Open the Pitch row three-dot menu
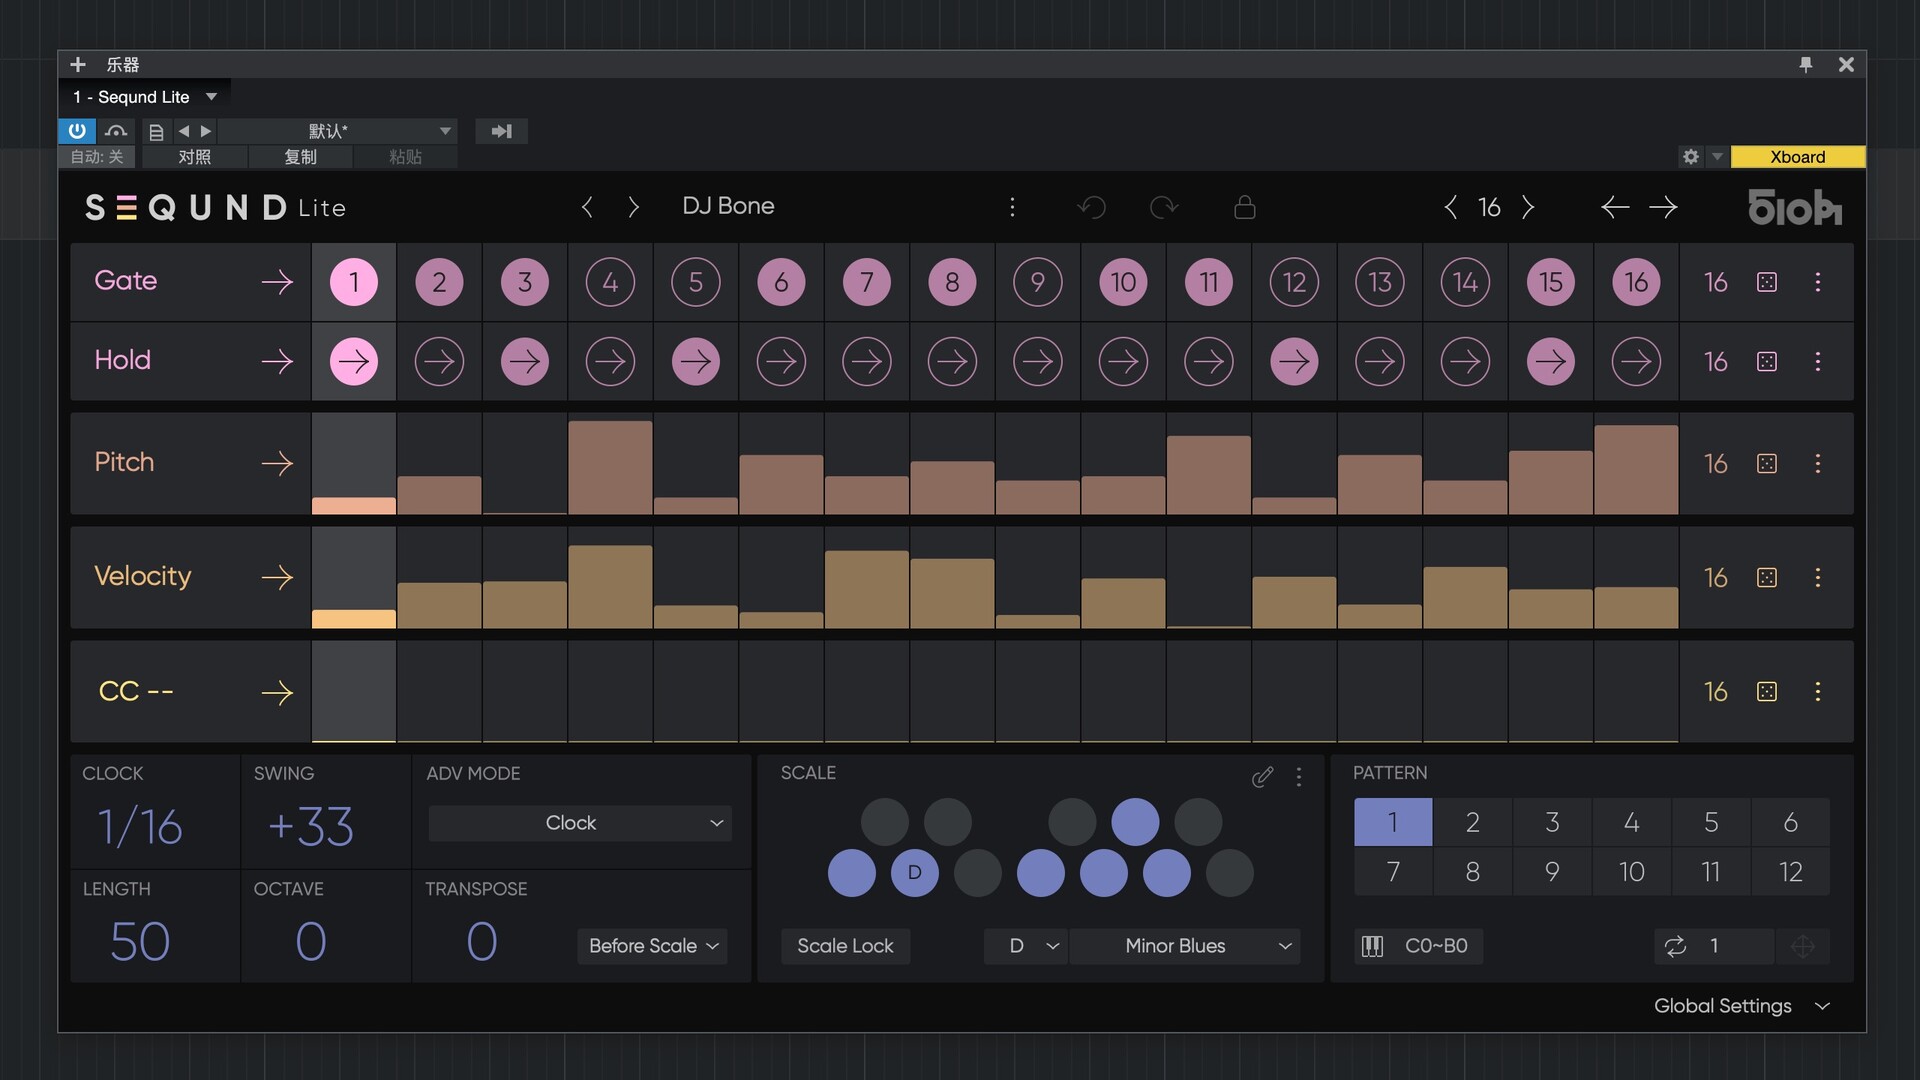 tap(1818, 463)
